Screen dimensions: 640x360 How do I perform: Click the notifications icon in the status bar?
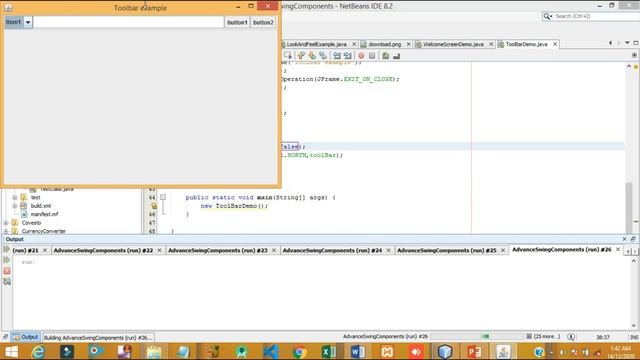coord(571,337)
